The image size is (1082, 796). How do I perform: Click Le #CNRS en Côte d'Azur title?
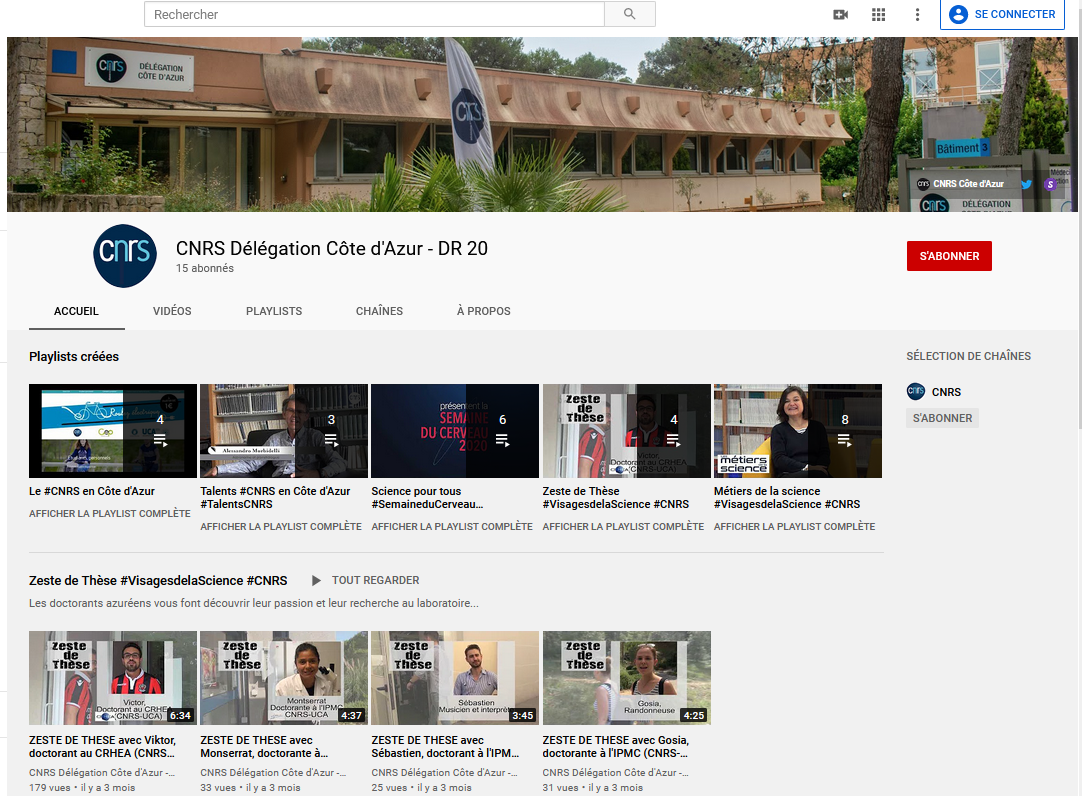(92, 491)
